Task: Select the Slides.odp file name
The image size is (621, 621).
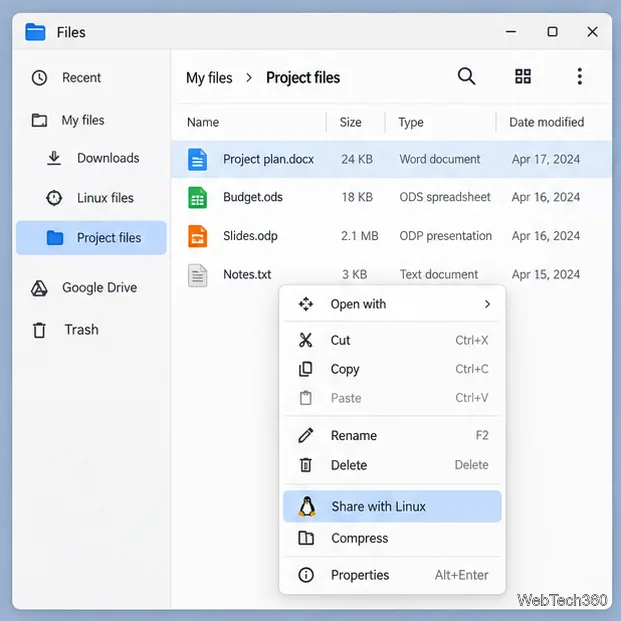Action: pos(250,236)
